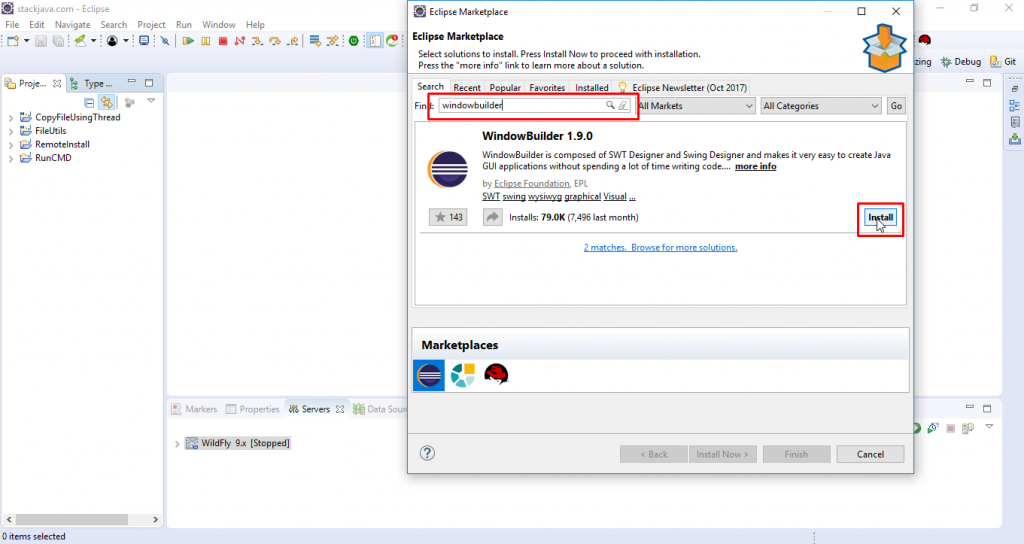Open the File menu
Screen dimensions: 1024x544
pyautogui.click(x=12, y=25)
